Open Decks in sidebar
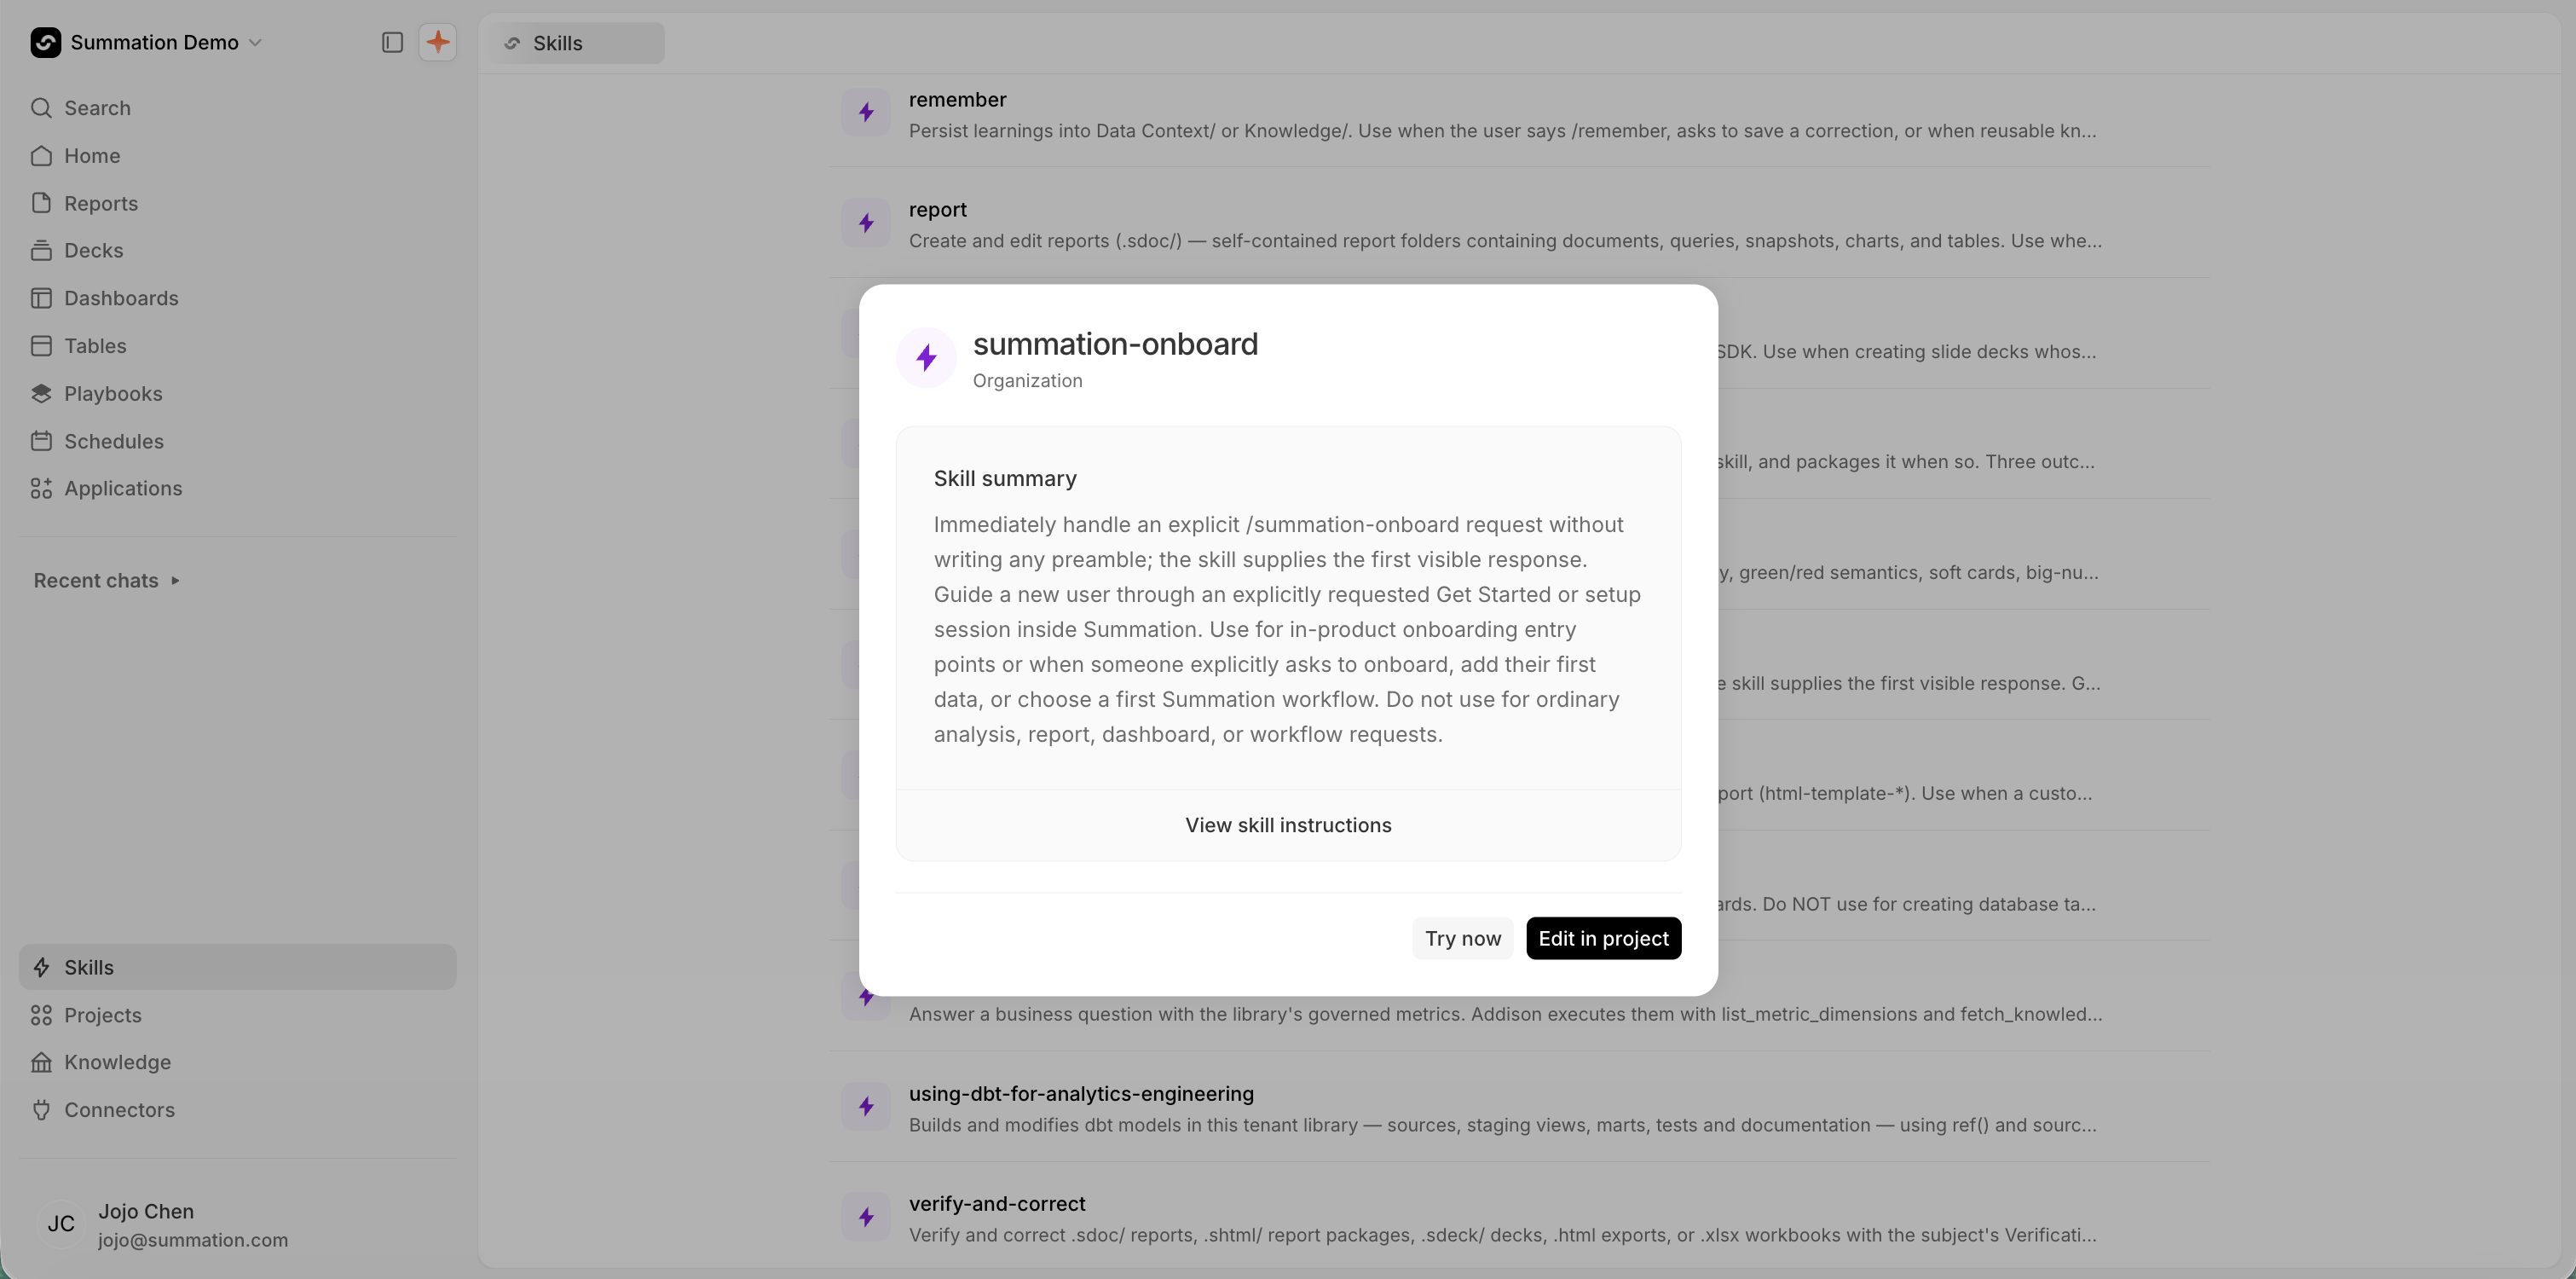This screenshot has width=2576, height=1279. [238, 250]
